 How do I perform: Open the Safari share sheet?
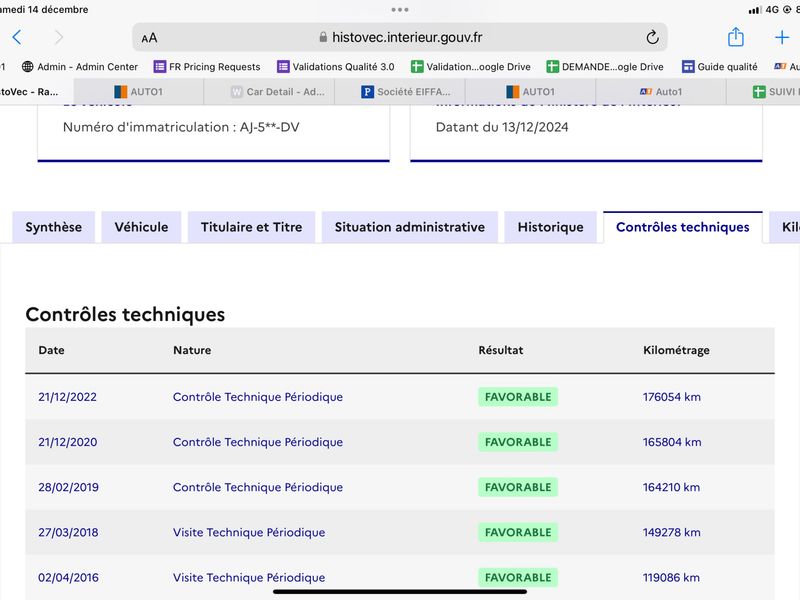(735, 37)
